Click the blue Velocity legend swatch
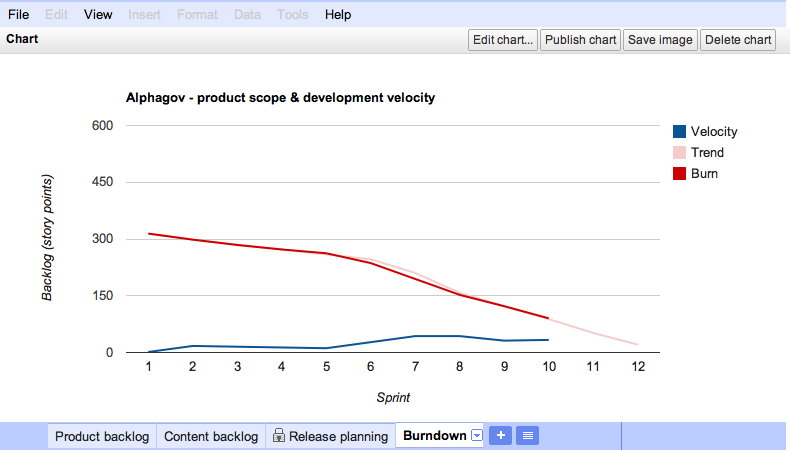790x450 pixels. click(x=679, y=132)
